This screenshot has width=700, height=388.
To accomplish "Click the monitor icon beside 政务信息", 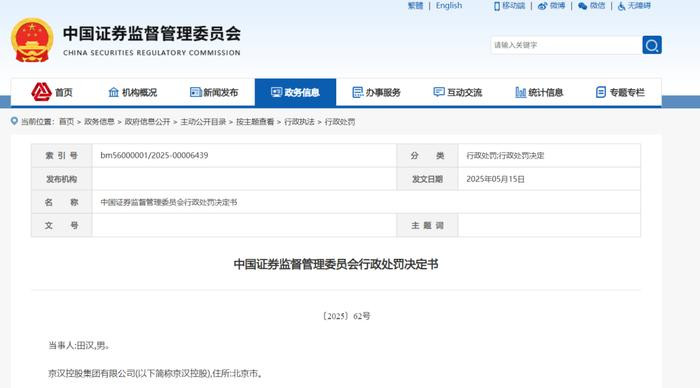I will [276, 92].
